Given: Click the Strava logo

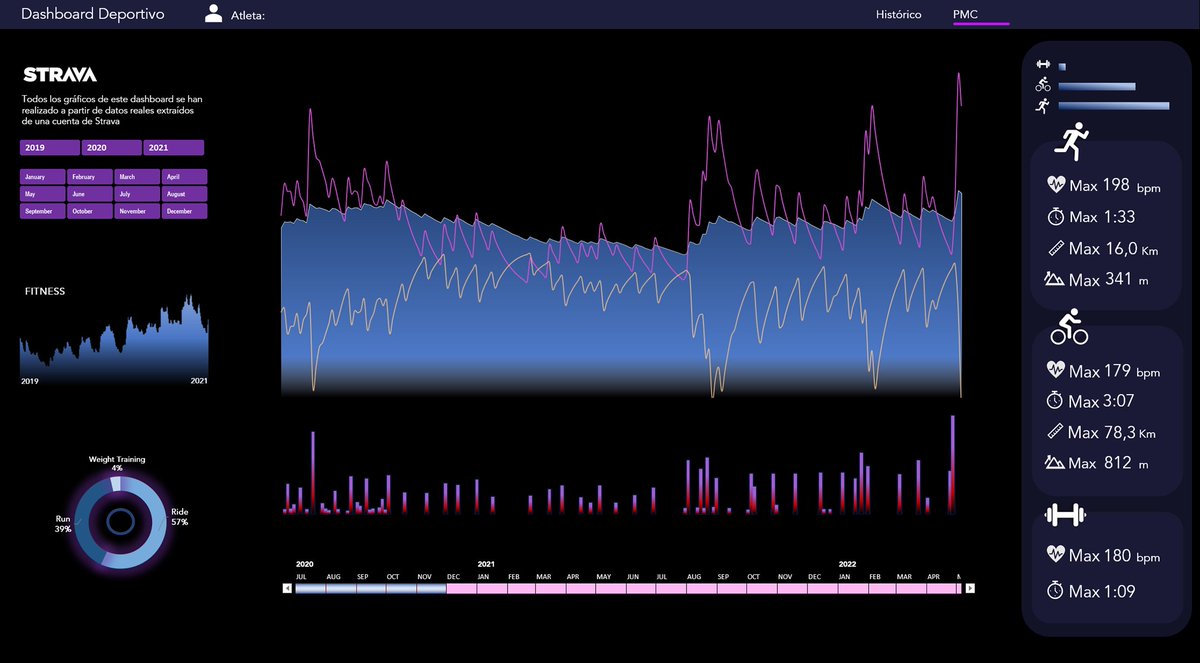Looking at the screenshot, I should click(x=60, y=75).
